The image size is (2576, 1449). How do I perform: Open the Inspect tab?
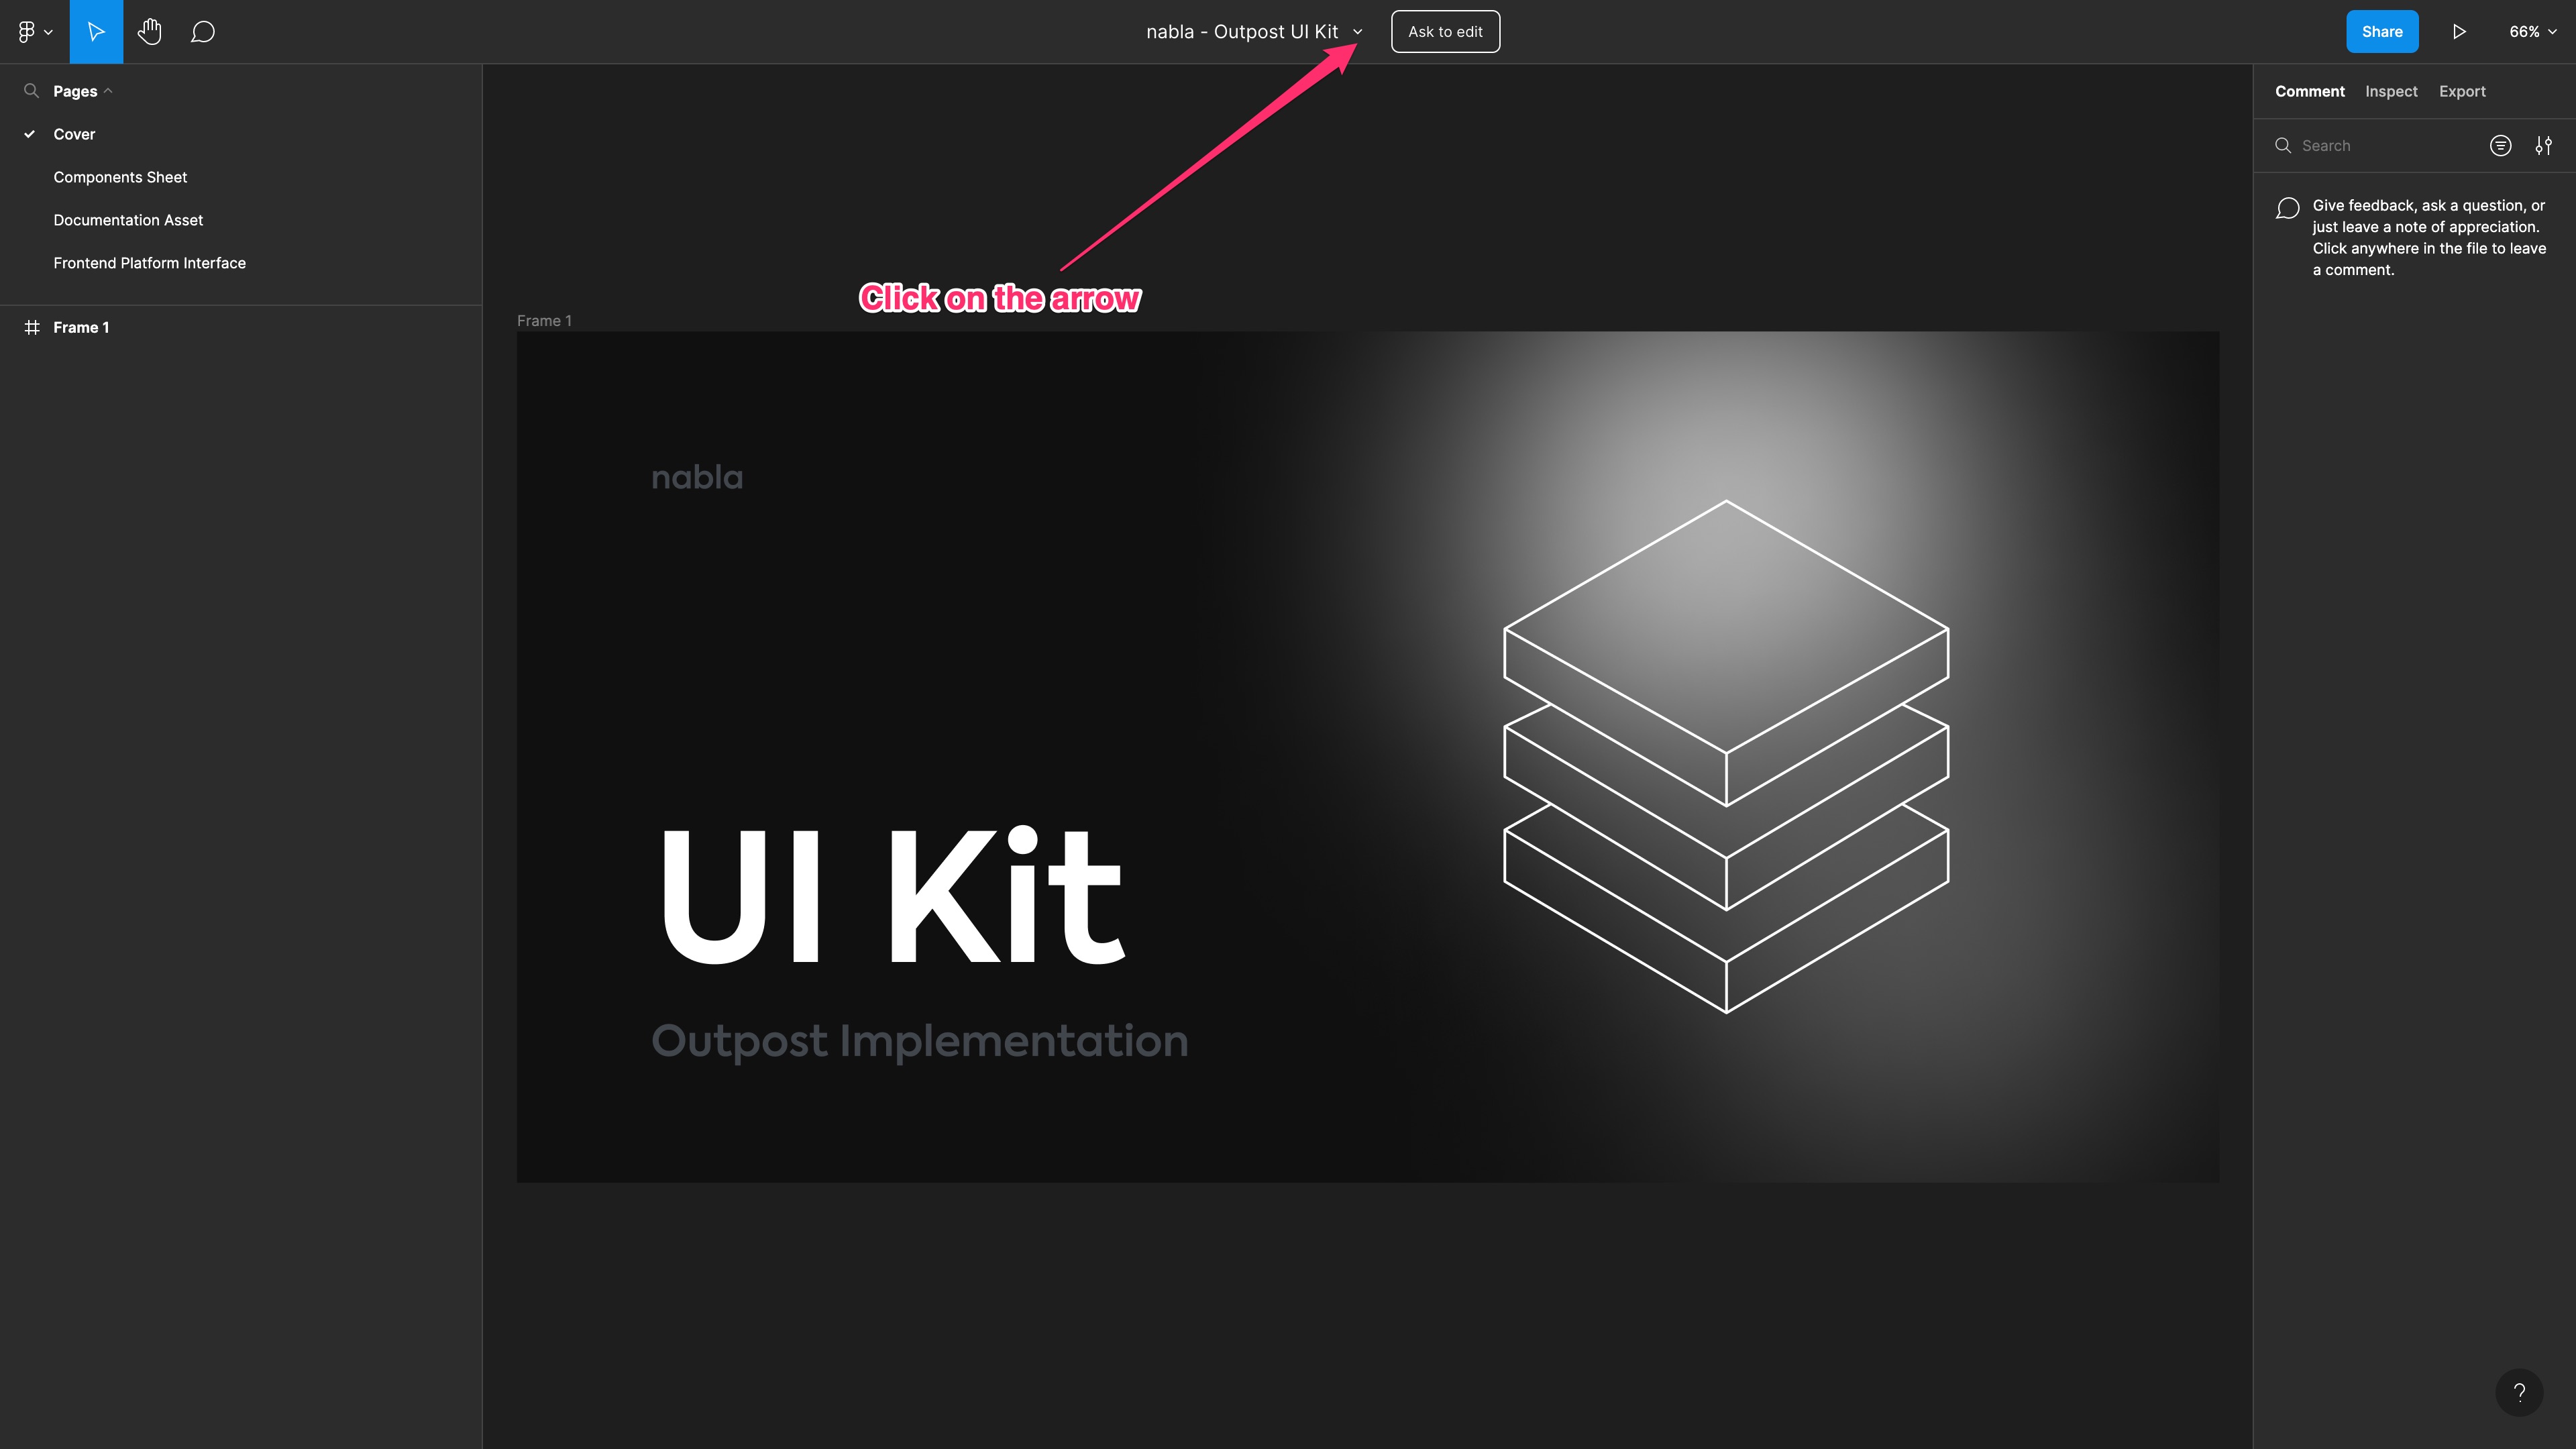pos(2390,91)
